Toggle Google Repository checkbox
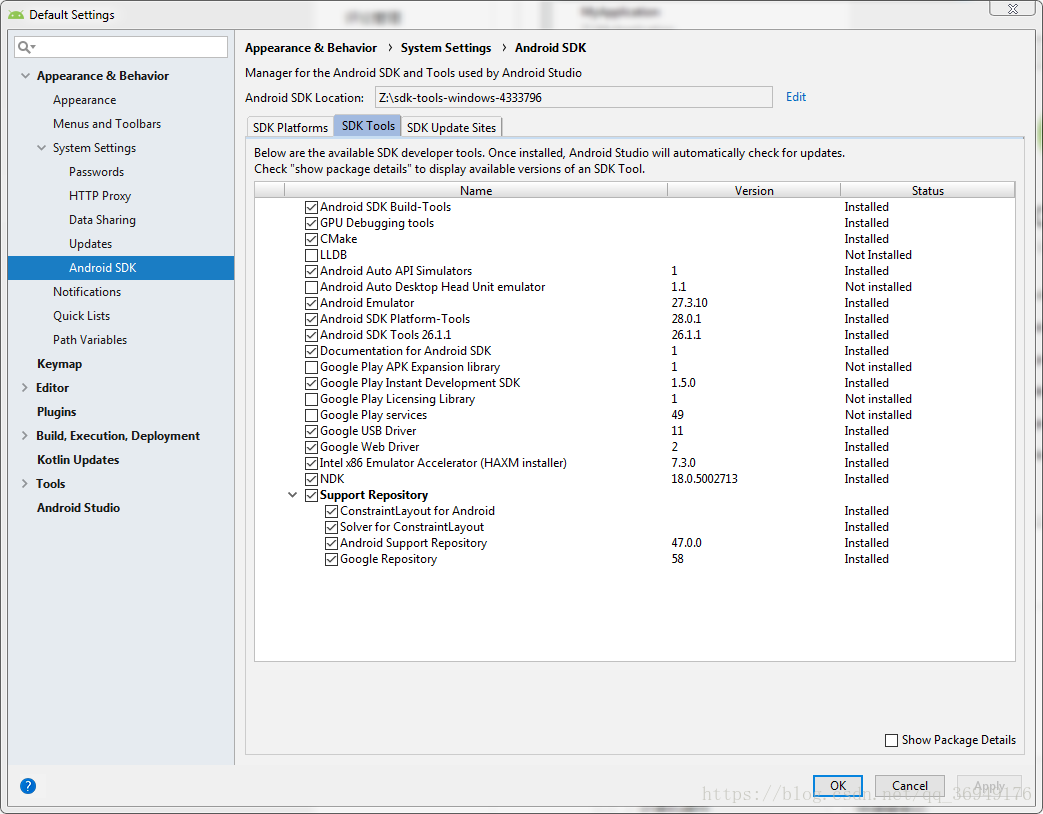The width and height of the screenshot is (1043, 814). [x=331, y=559]
